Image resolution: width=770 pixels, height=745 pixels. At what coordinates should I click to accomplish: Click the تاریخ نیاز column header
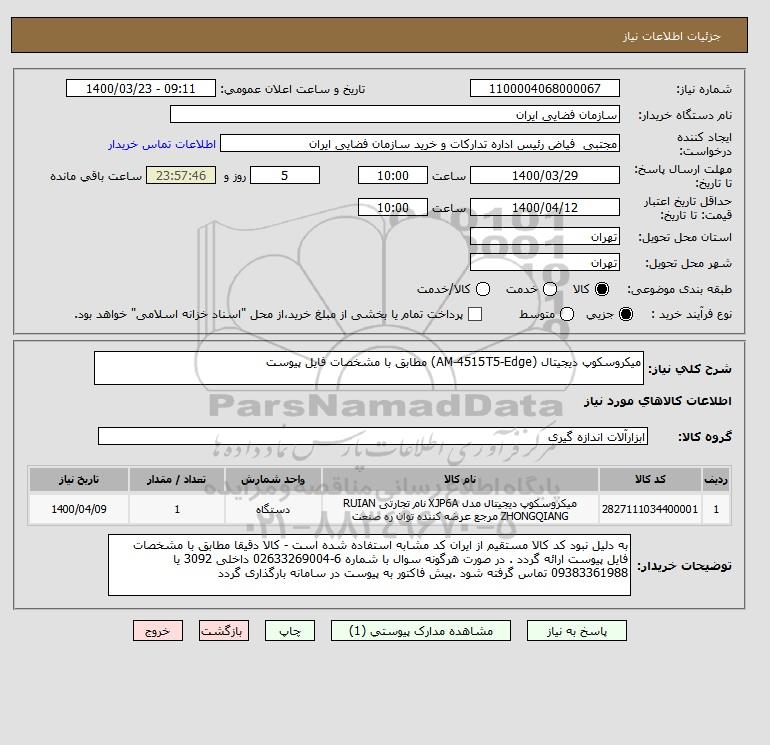79,480
